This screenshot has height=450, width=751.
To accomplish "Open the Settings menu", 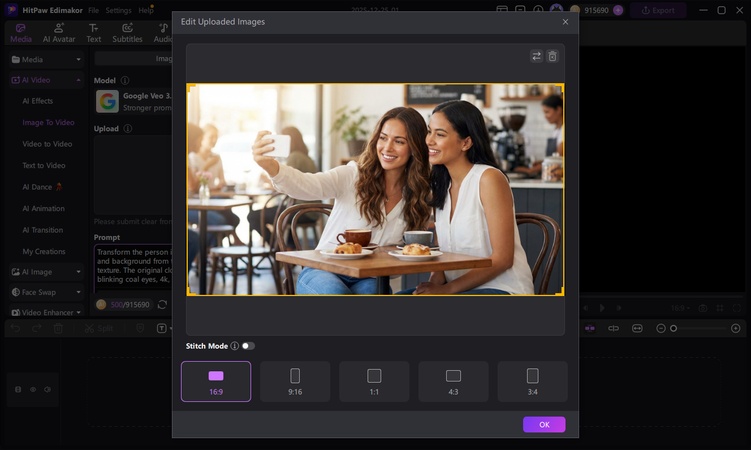I will pos(118,10).
